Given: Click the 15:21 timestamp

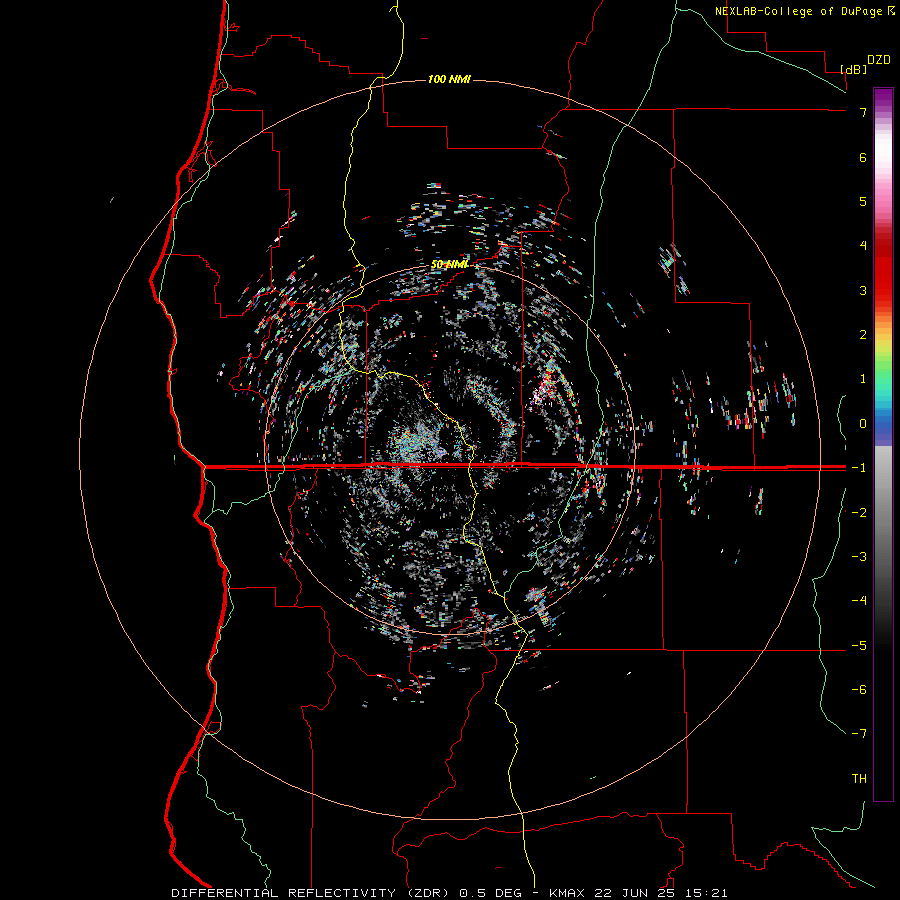Looking at the screenshot, I should tap(708, 893).
